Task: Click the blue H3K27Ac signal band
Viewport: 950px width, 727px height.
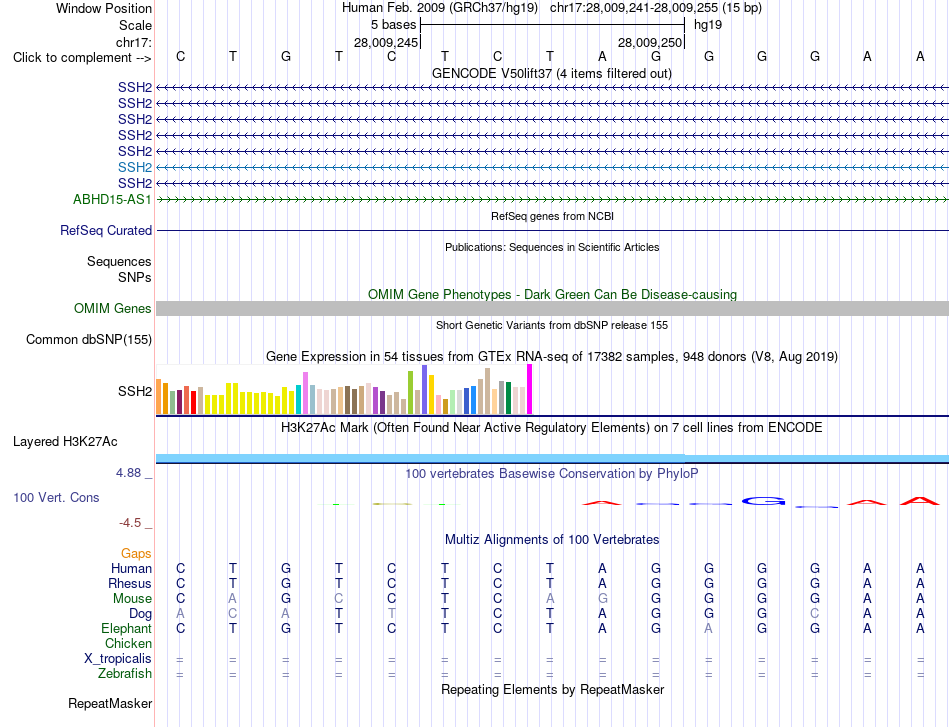Action: pyautogui.click(x=552, y=458)
